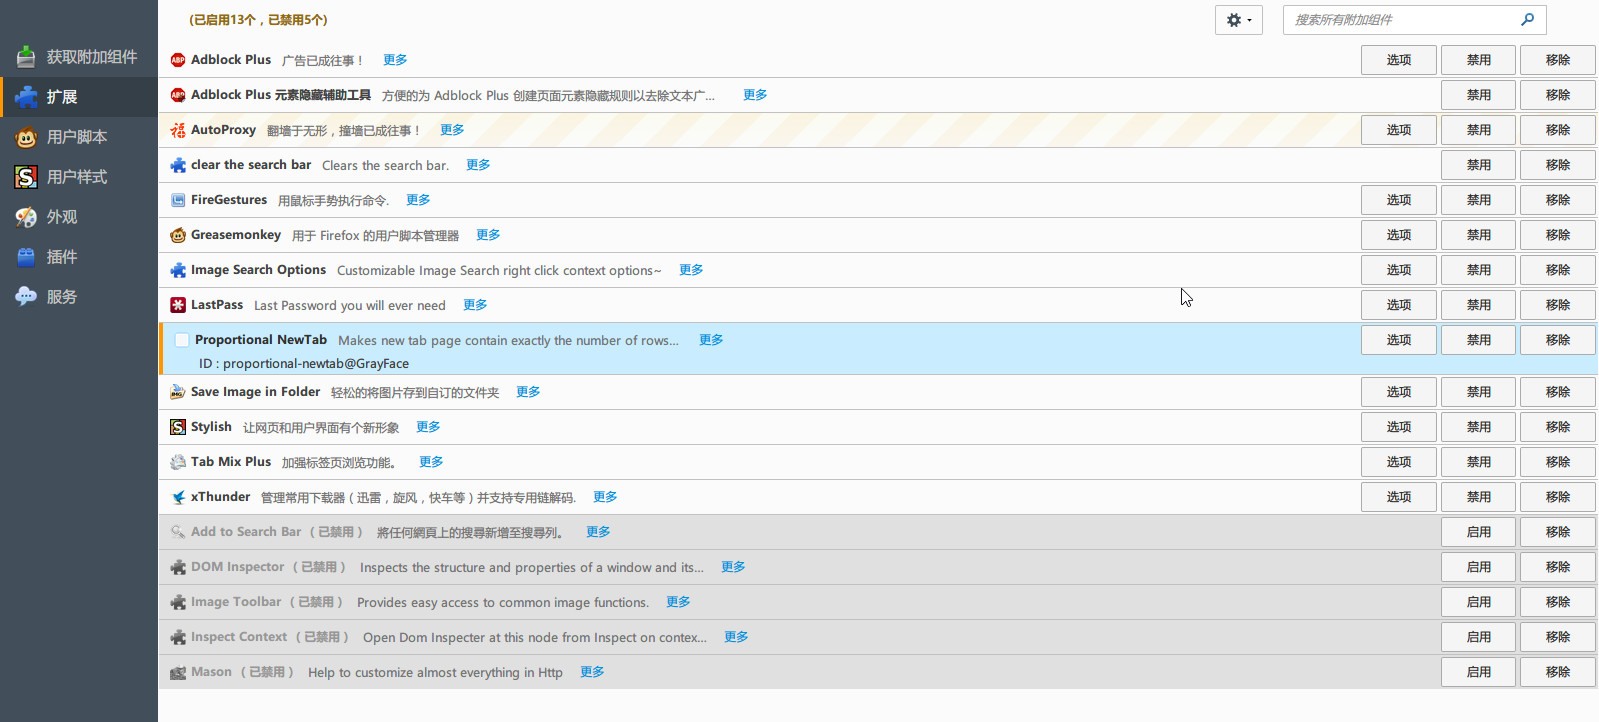Click the Greasemonkey monkey icon
Viewport: 1599px width, 722px height.
tap(178, 235)
